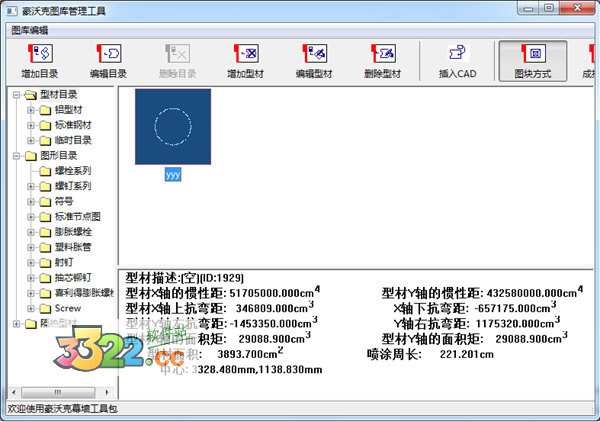Click the 射钉 folder icon

(x=46, y=262)
